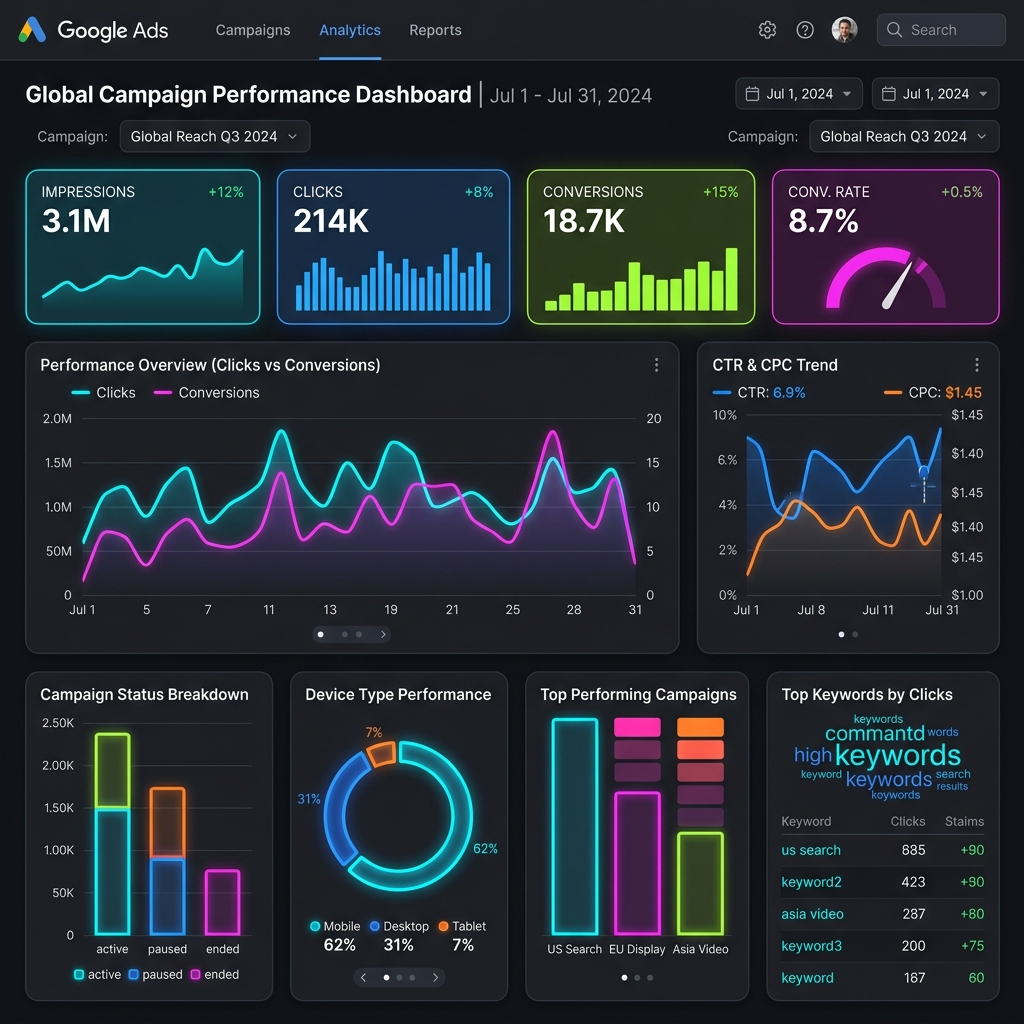
Task: Open Performance Overview three-dot menu
Action: click(656, 365)
